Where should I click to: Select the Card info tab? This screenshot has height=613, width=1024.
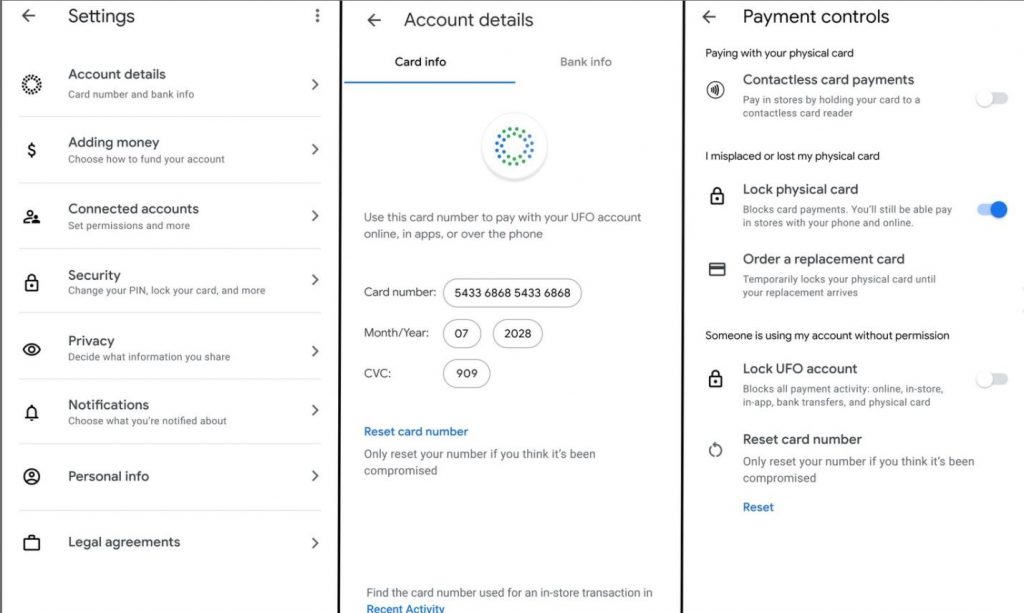click(x=420, y=62)
